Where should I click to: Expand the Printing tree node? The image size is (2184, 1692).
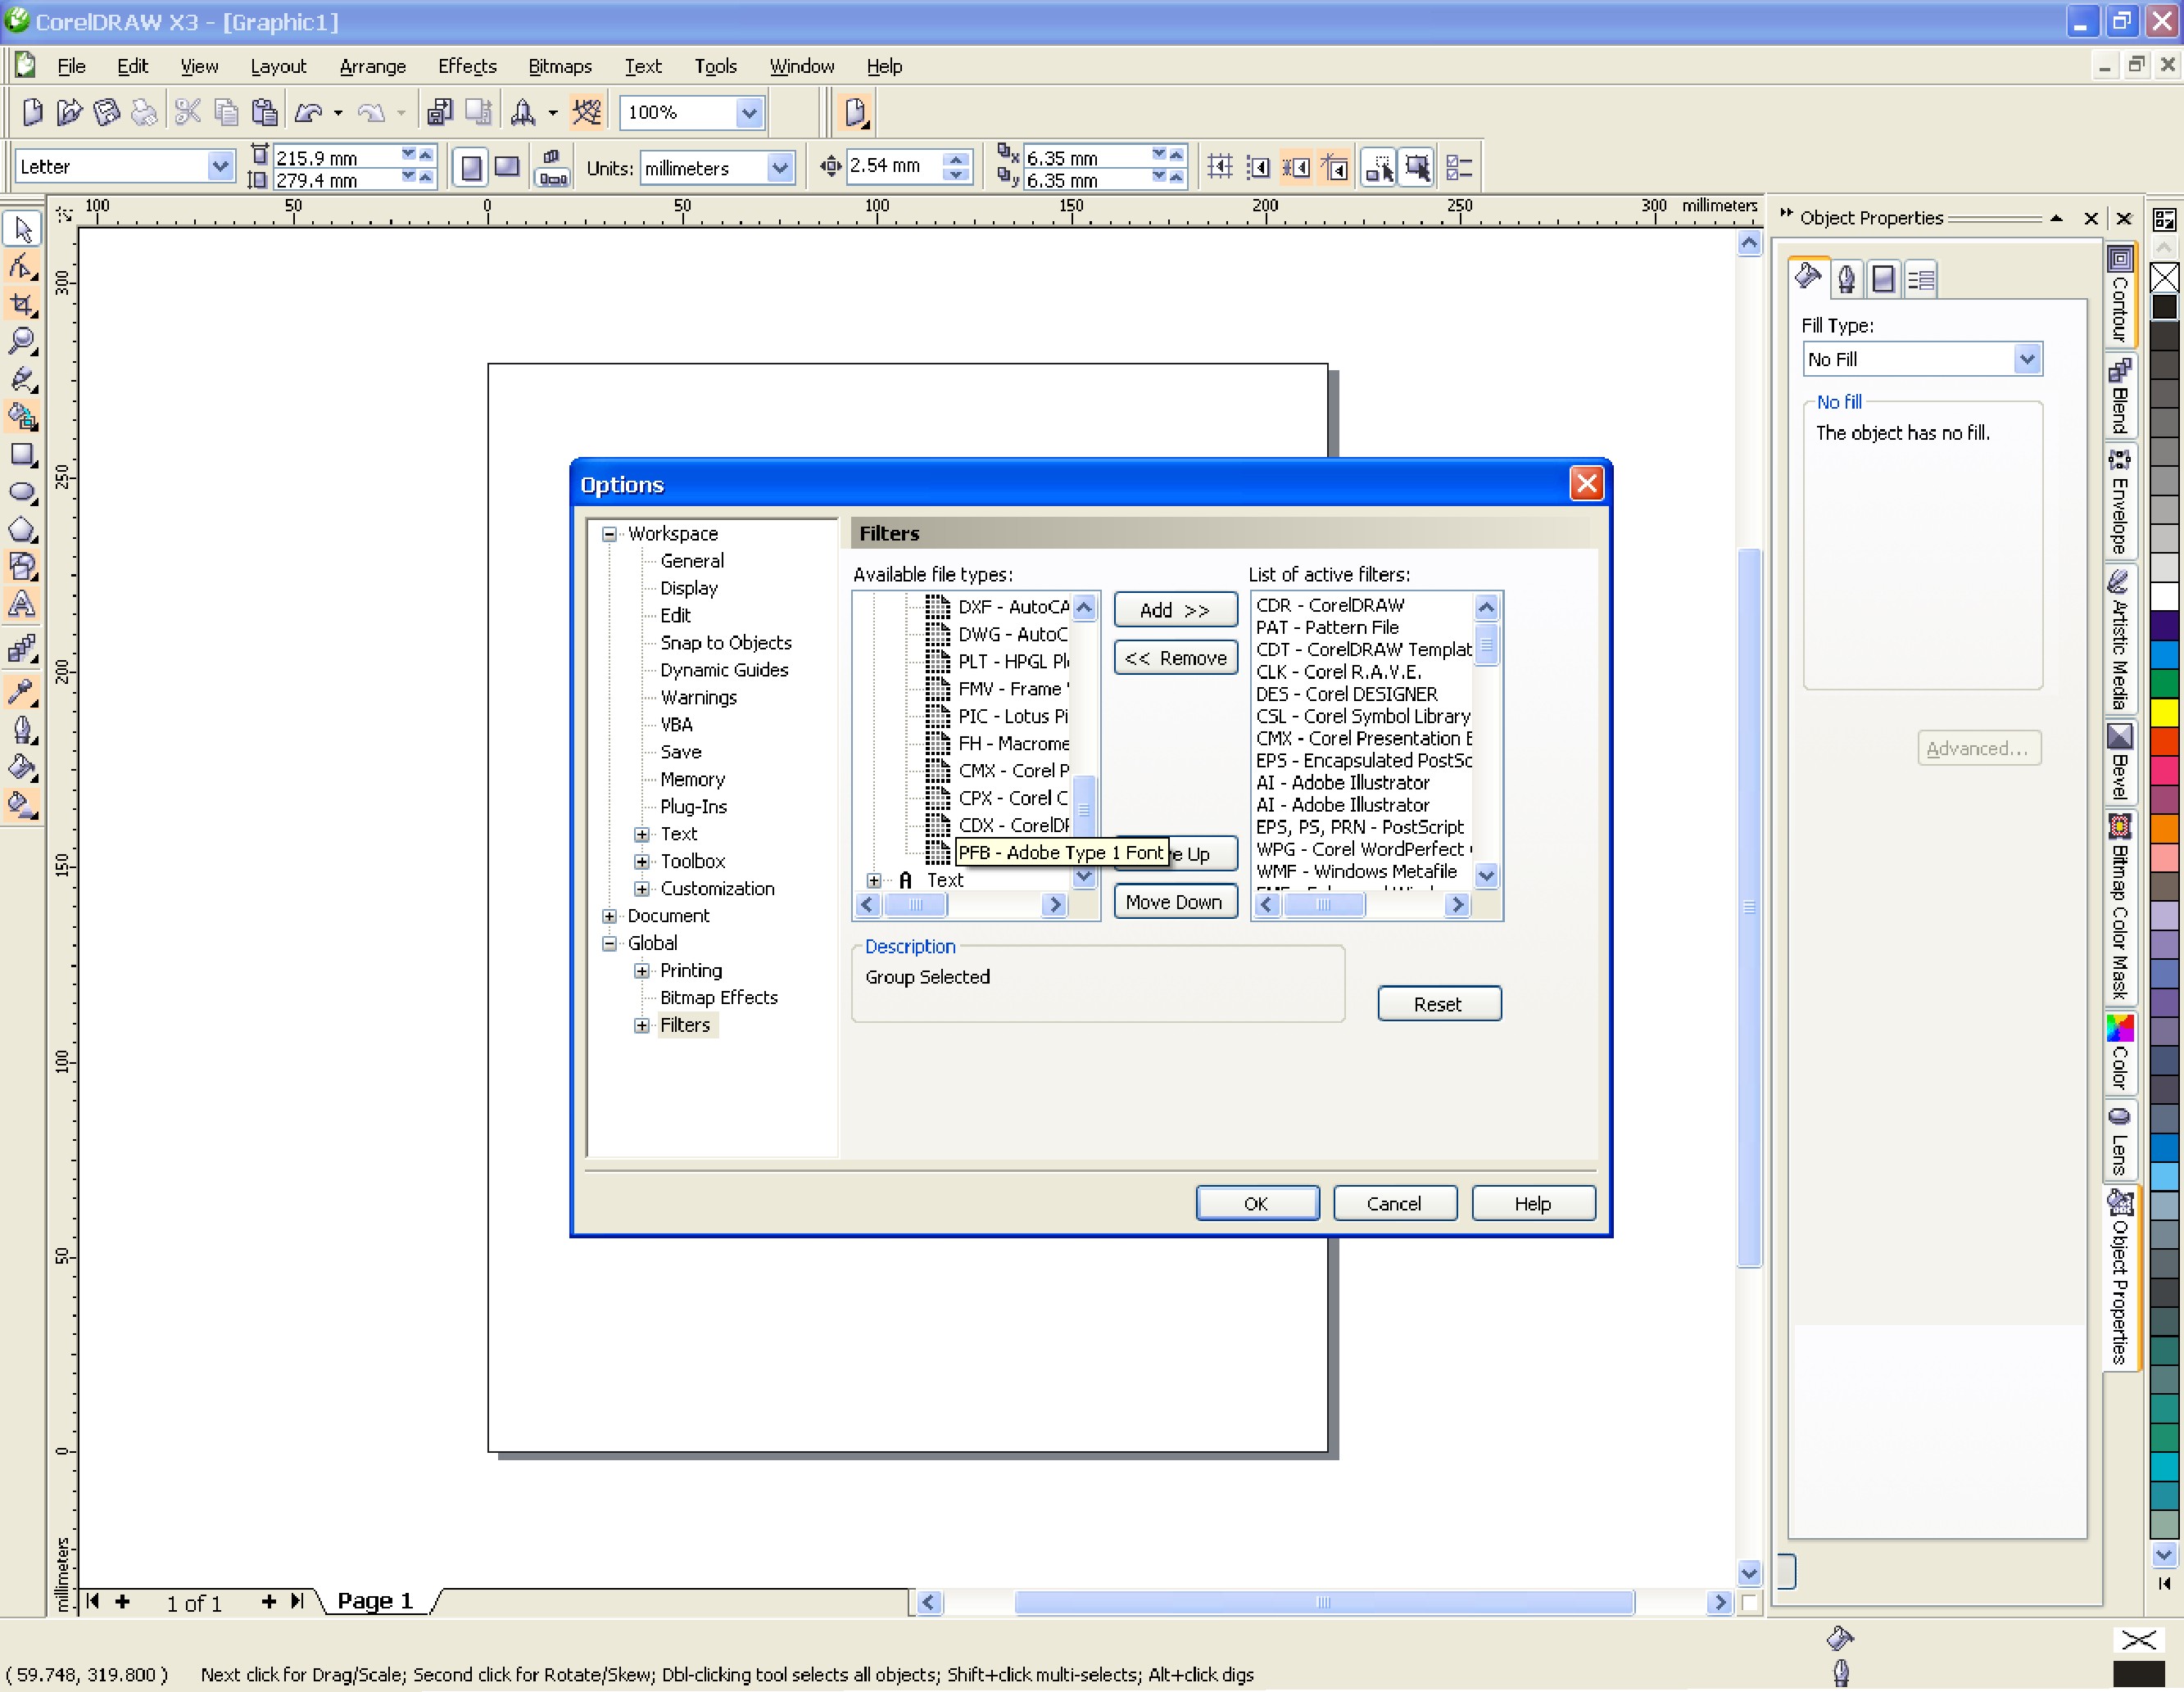(642, 971)
